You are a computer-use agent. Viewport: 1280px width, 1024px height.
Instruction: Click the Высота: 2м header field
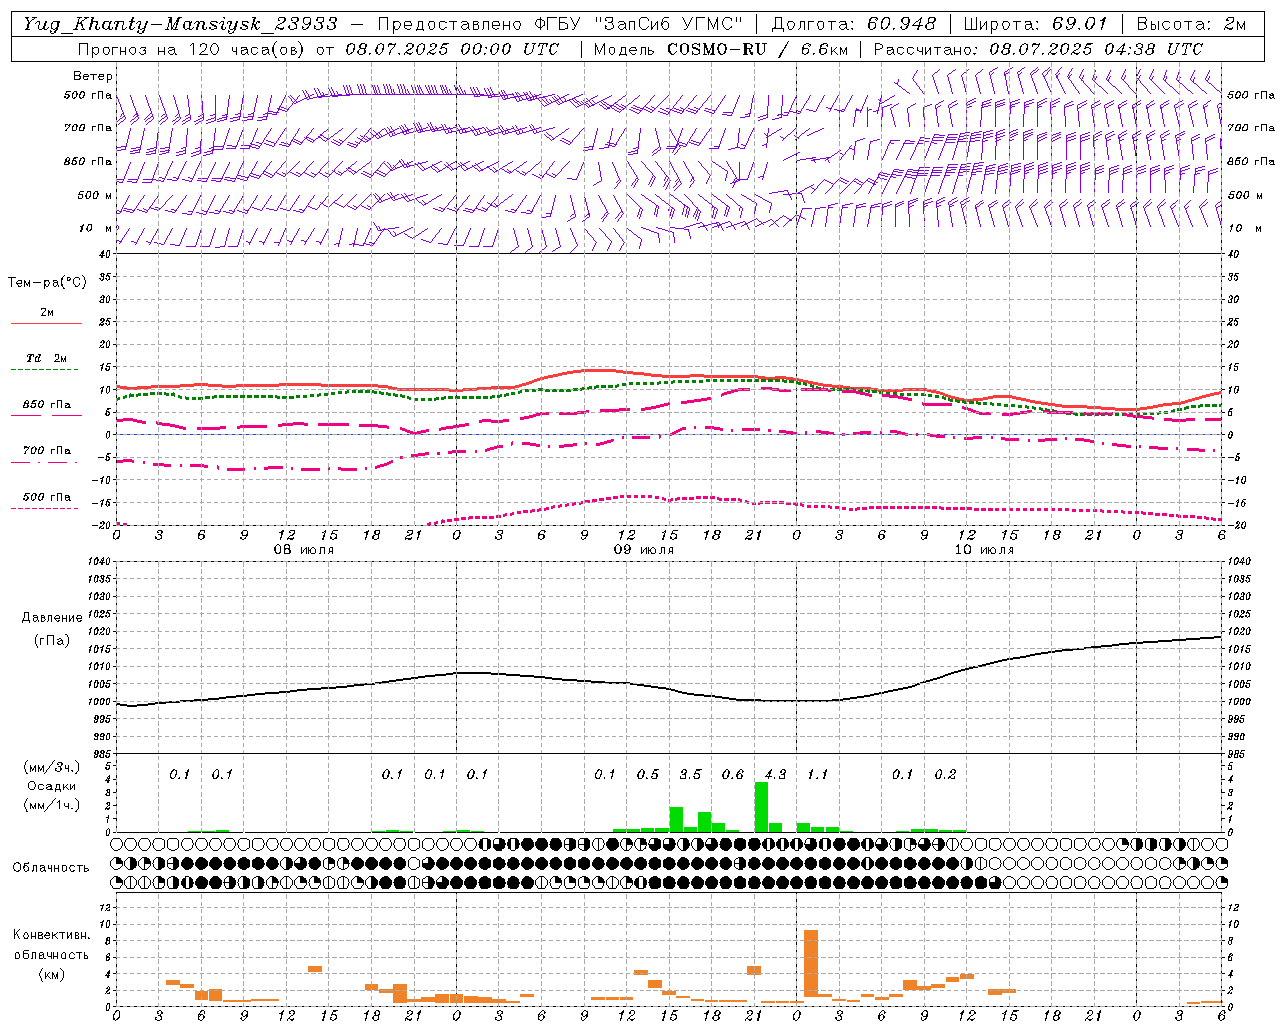point(1191,24)
